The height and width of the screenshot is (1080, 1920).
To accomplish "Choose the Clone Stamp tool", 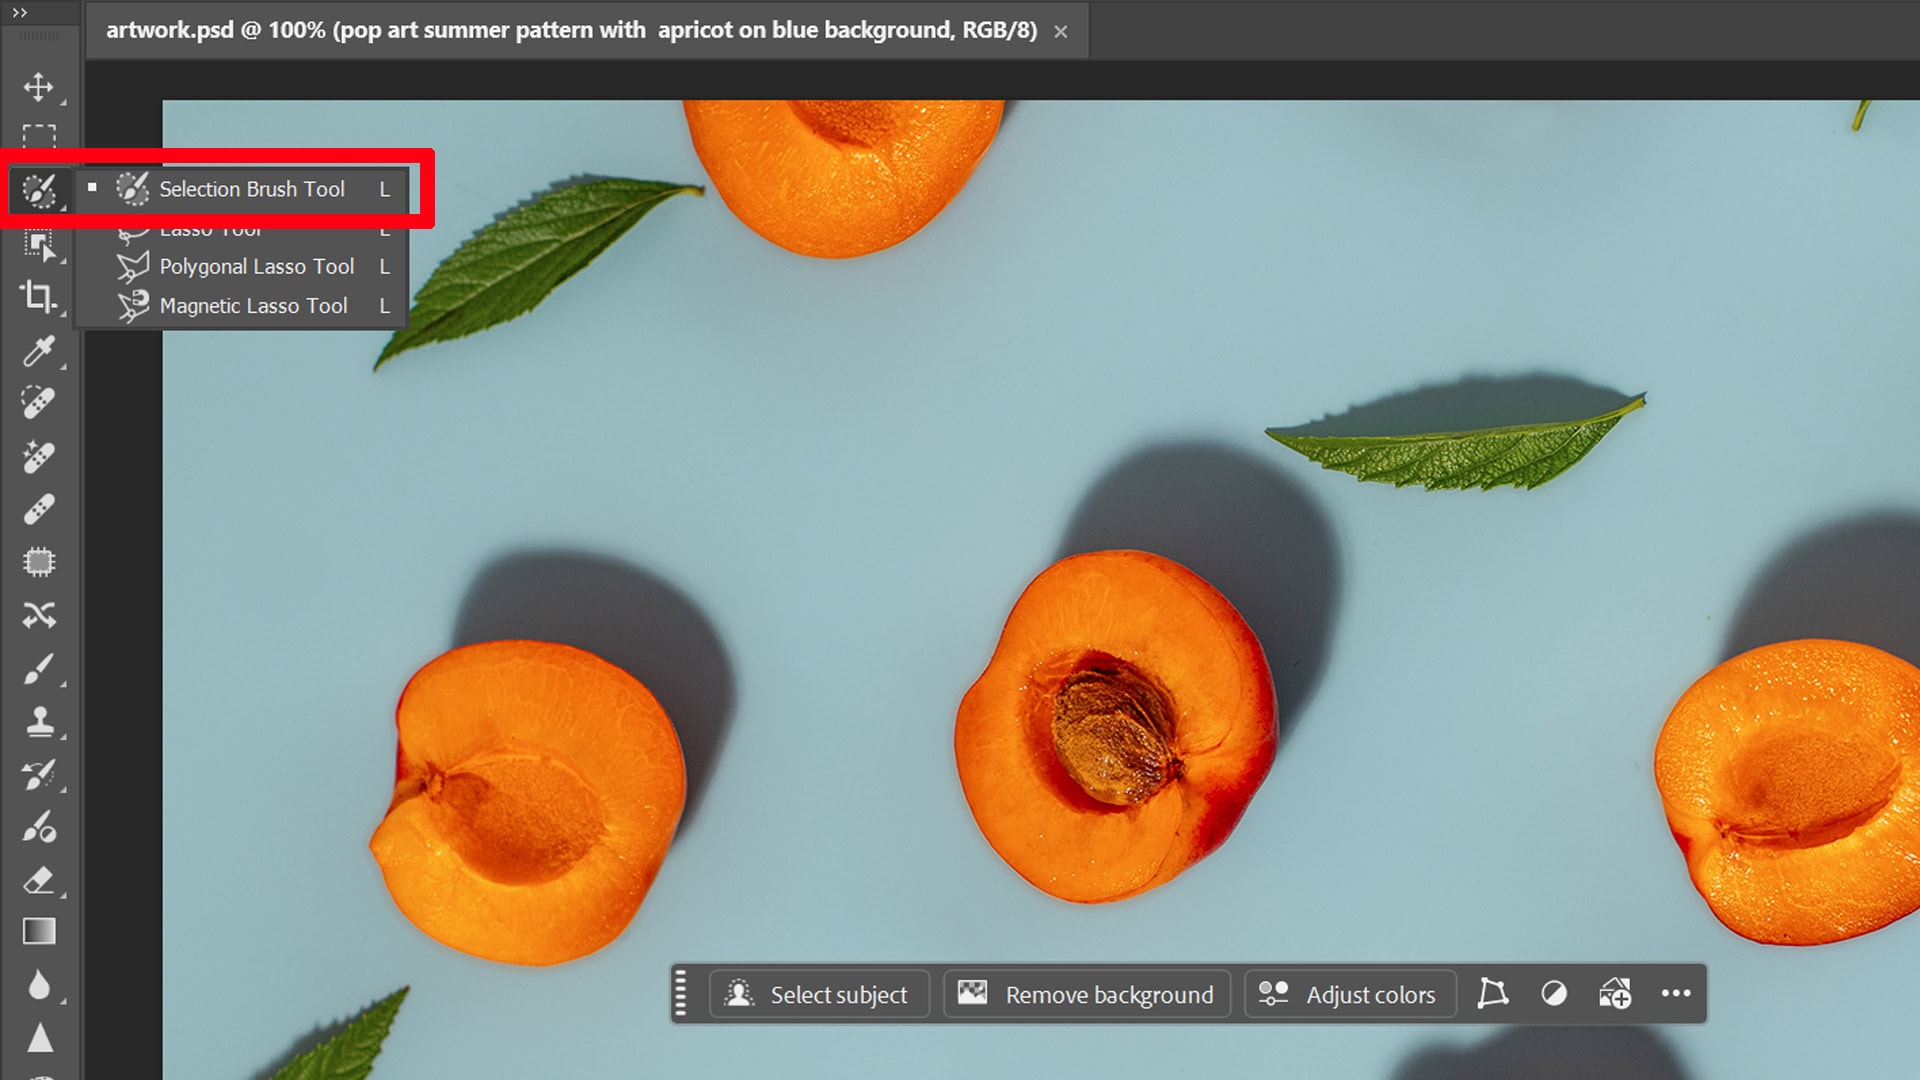I will click(39, 722).
